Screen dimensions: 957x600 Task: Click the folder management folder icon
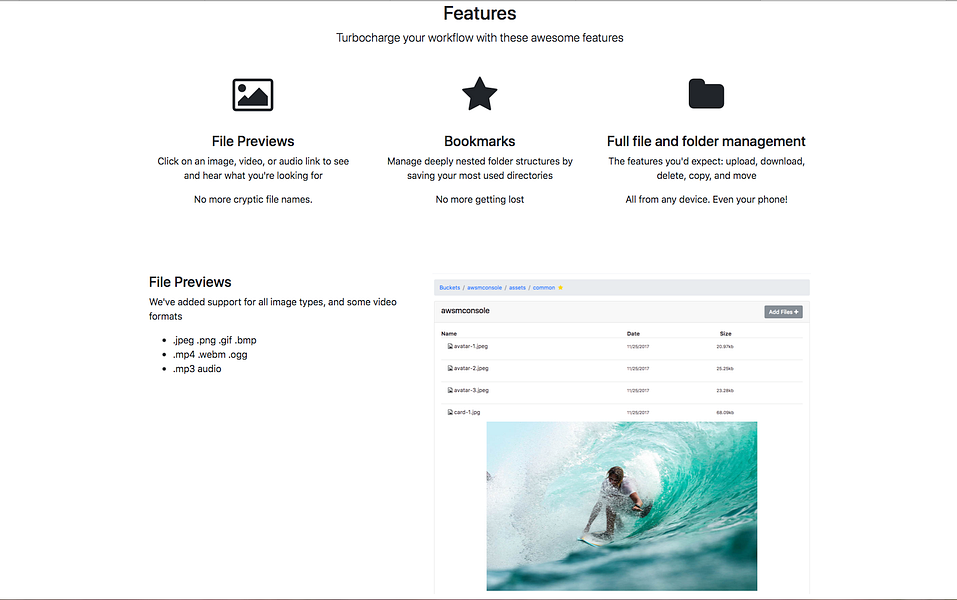tap(706, 93)
